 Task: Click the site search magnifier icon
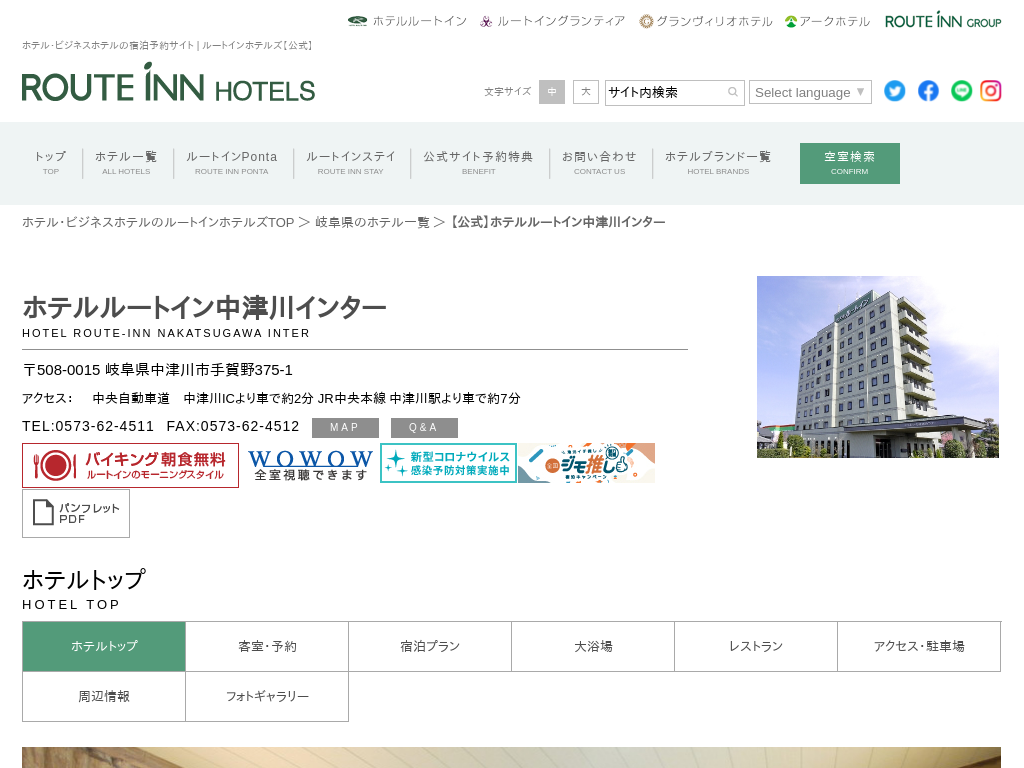pyautogui.click(x=733, y=92)
